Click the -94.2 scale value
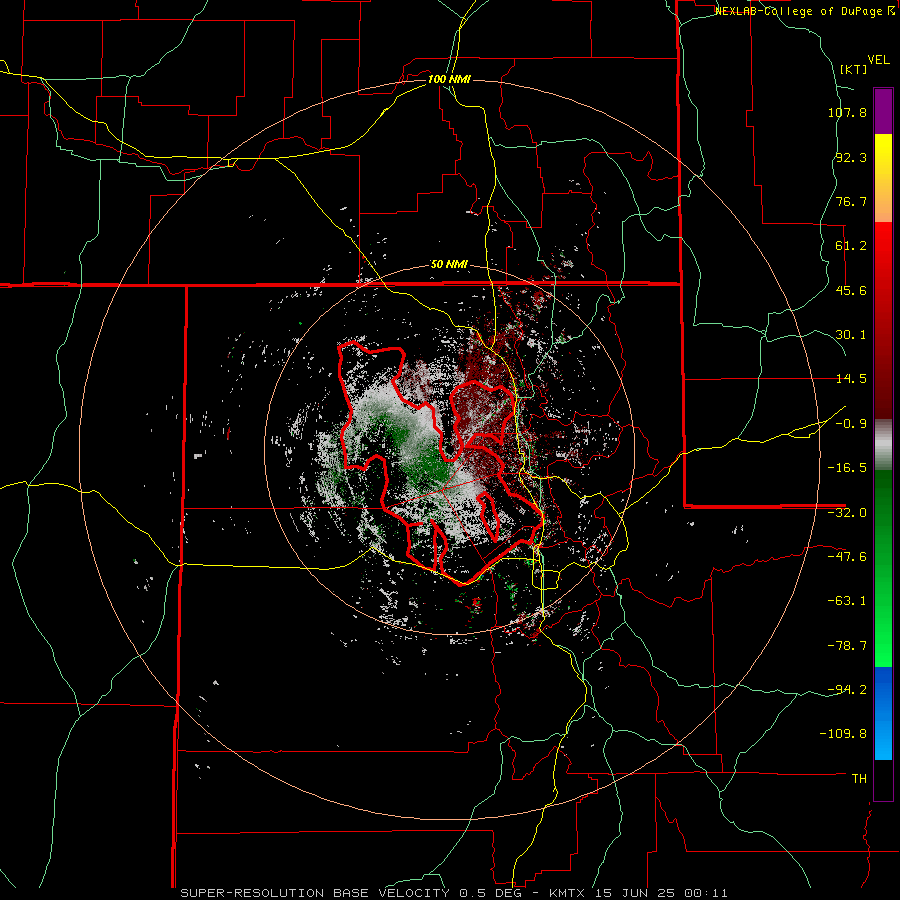The width and height of the screenshot is (900, 900). (x=847, y=689)
